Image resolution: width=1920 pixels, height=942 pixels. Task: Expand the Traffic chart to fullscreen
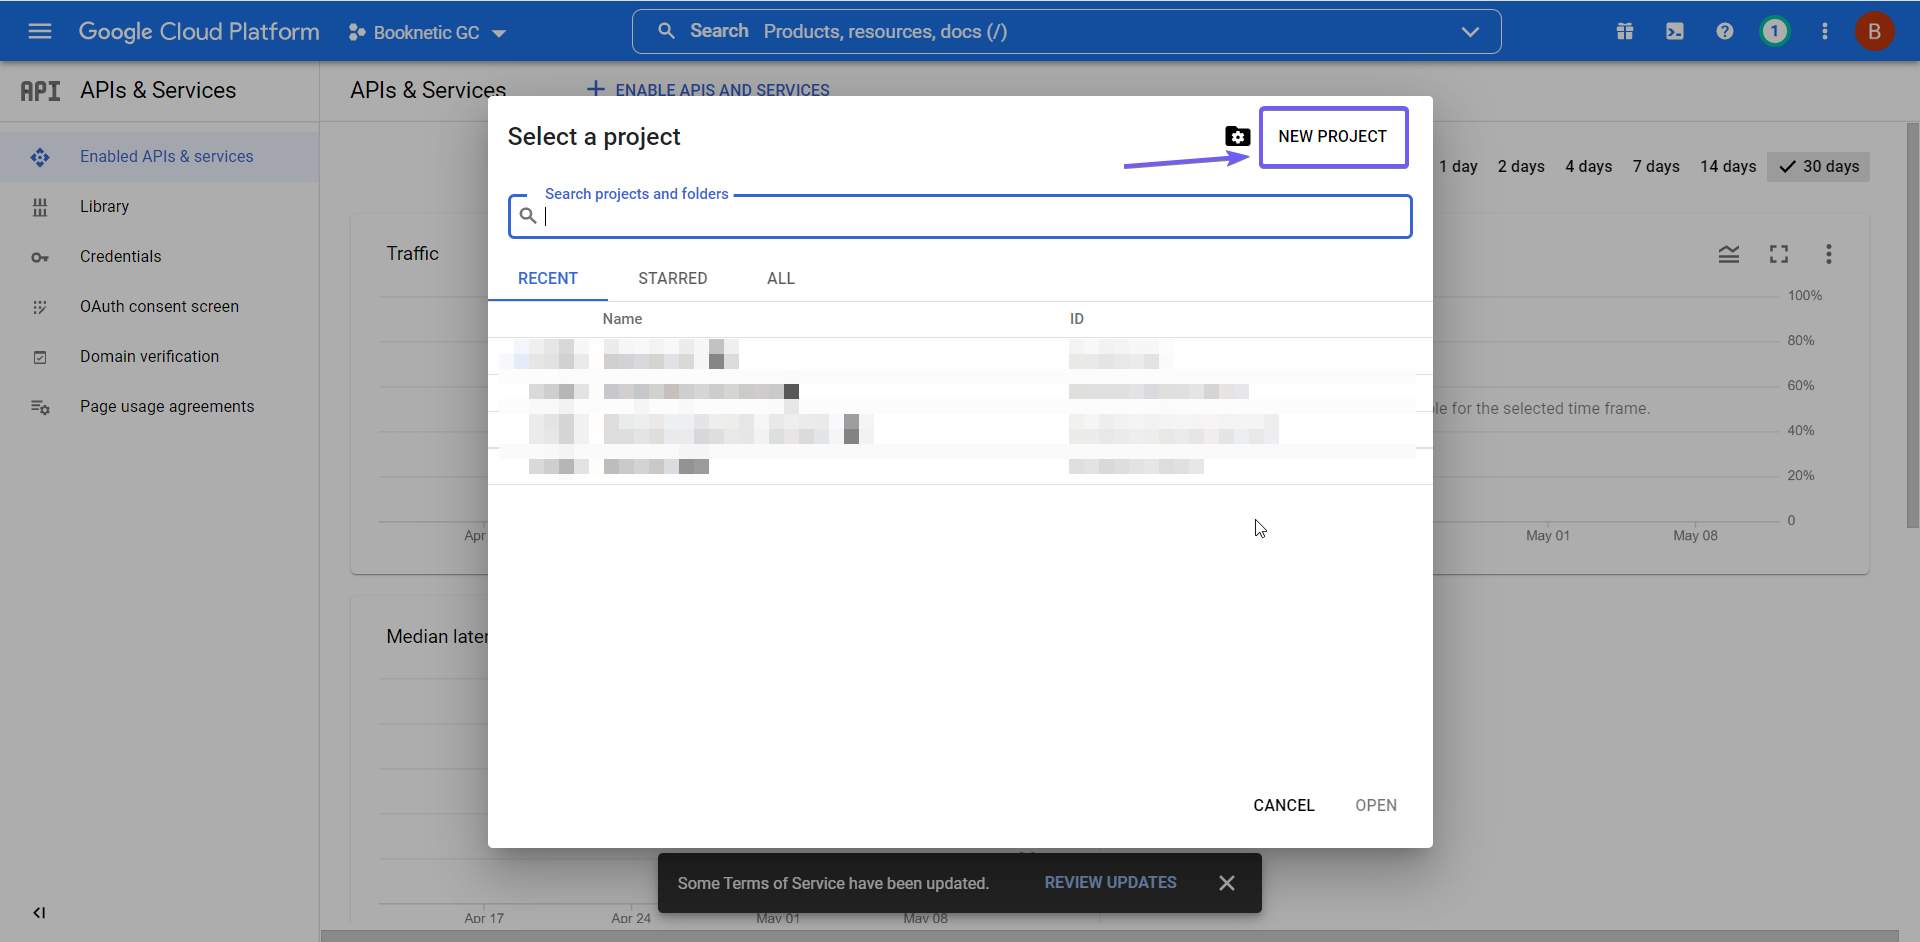1779,254
